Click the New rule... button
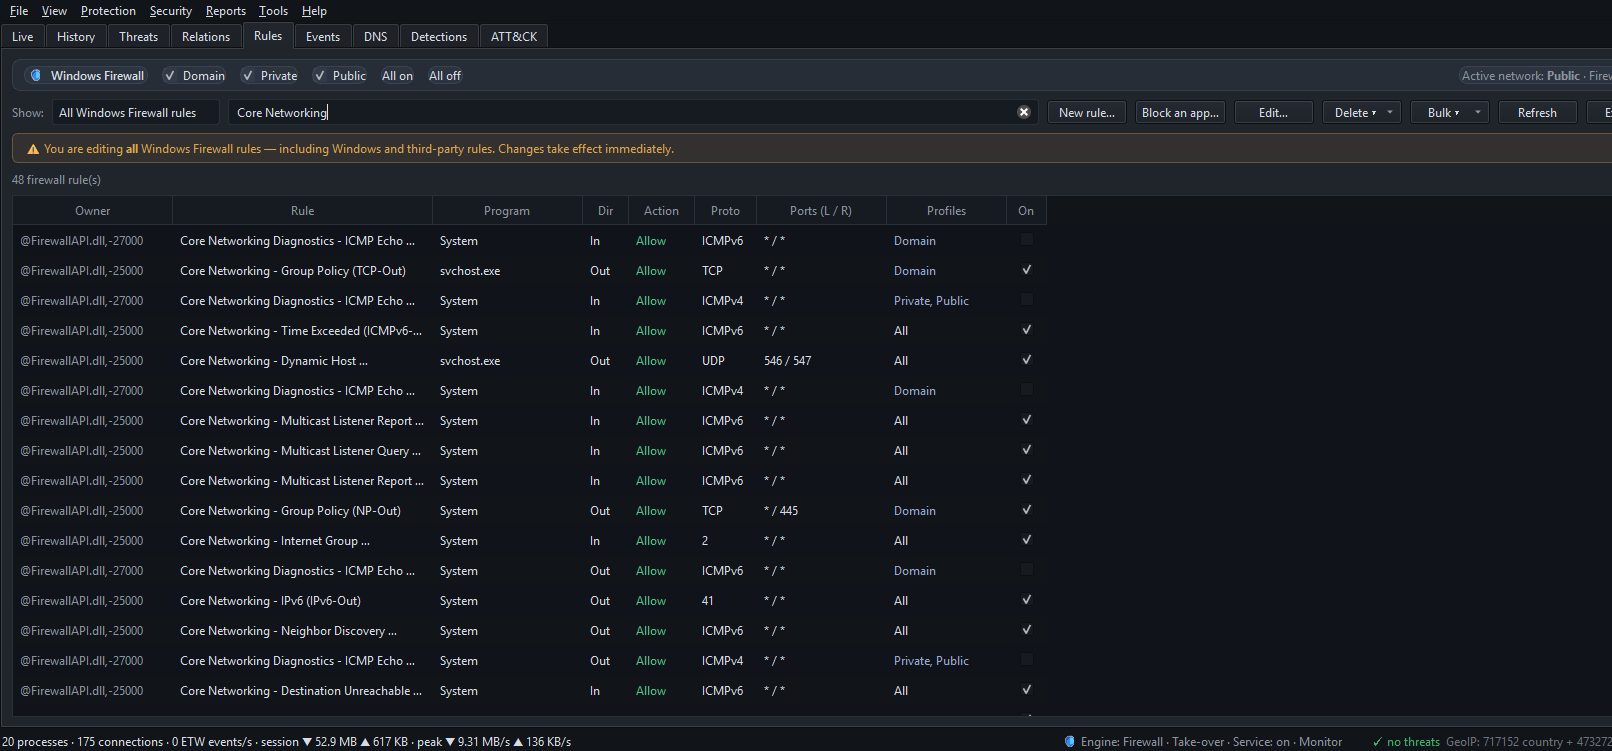 click(1087, 112)
